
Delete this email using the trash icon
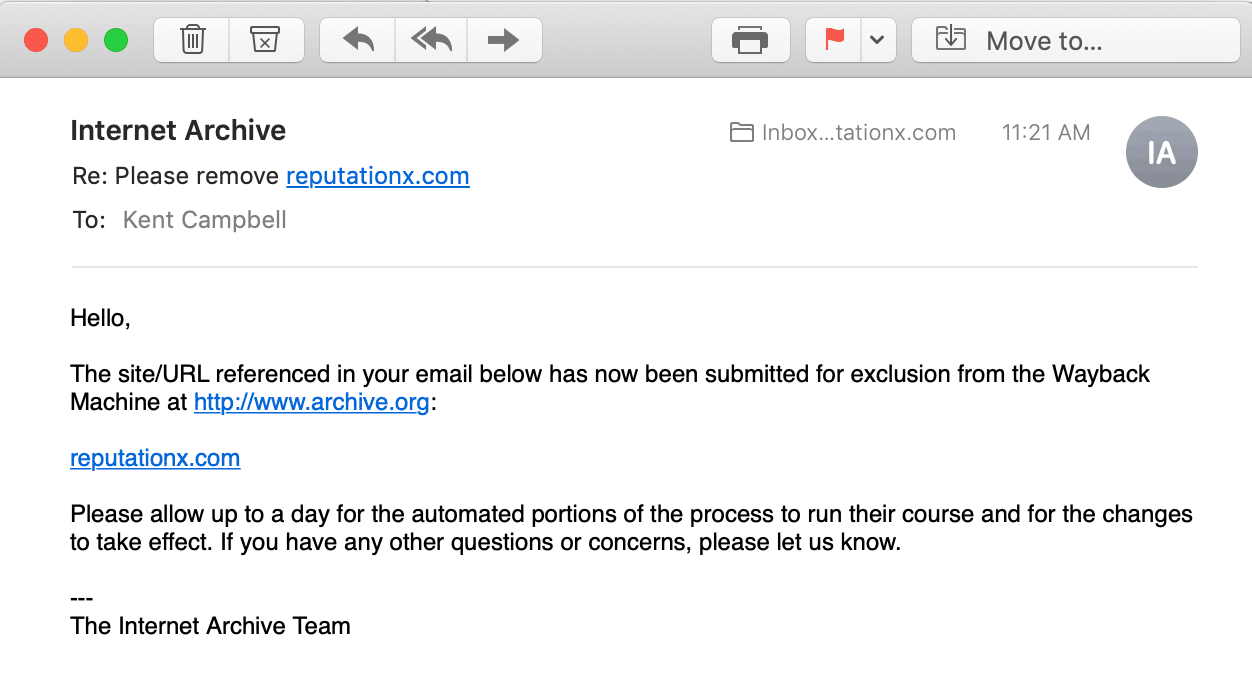191,39
